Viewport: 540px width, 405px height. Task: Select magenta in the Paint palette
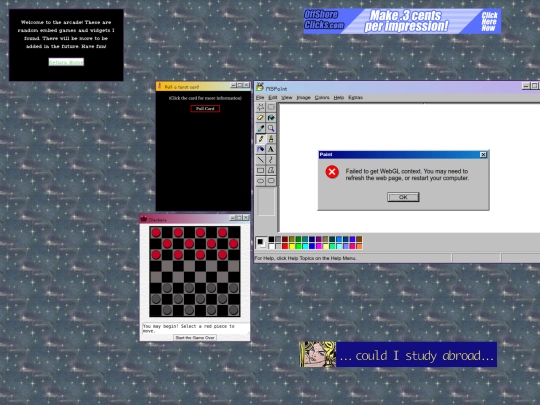(x=319, y=246)
